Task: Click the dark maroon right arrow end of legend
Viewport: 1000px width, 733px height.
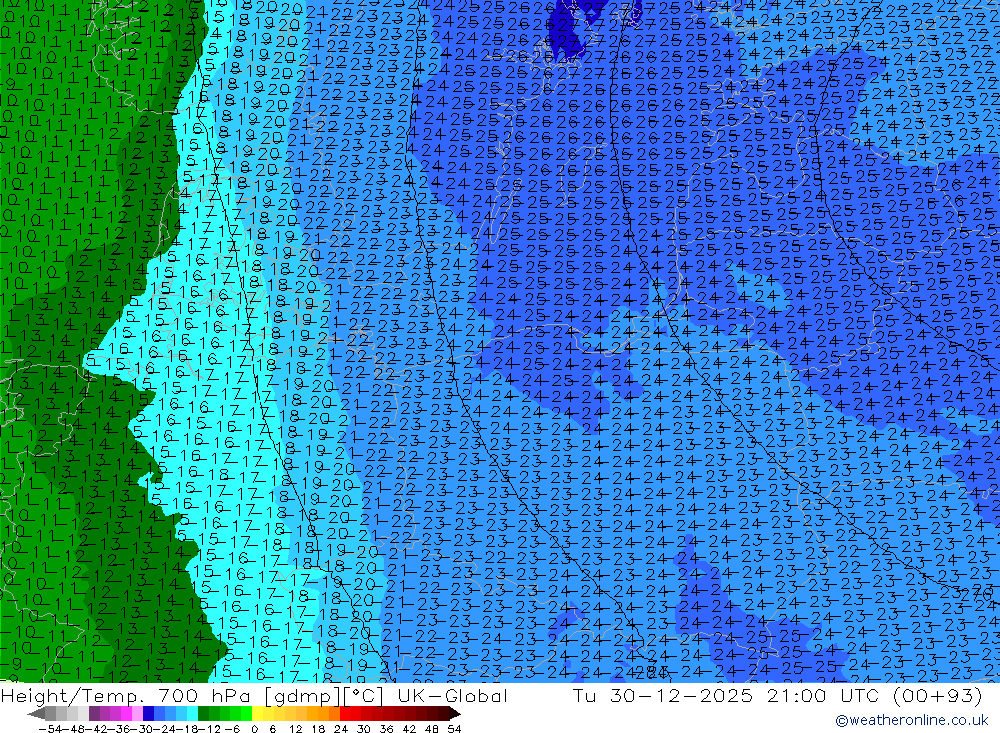Action: tap(455, 714)
